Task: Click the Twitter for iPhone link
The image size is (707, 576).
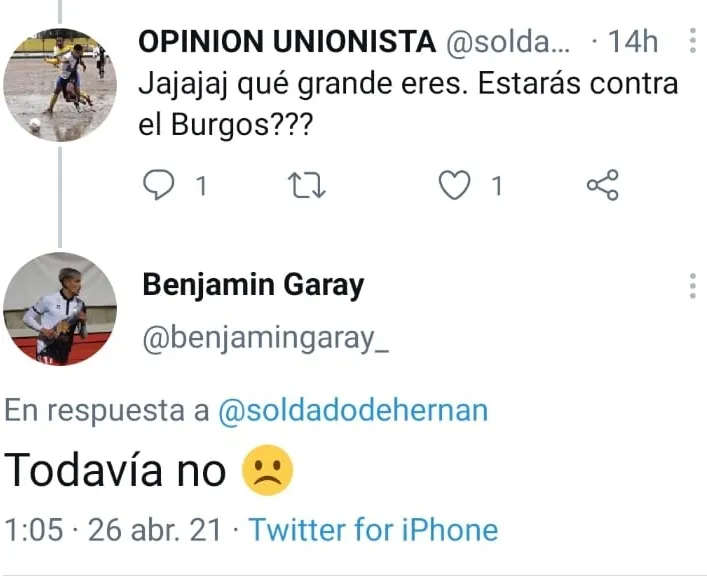Action: click(373, 529)
